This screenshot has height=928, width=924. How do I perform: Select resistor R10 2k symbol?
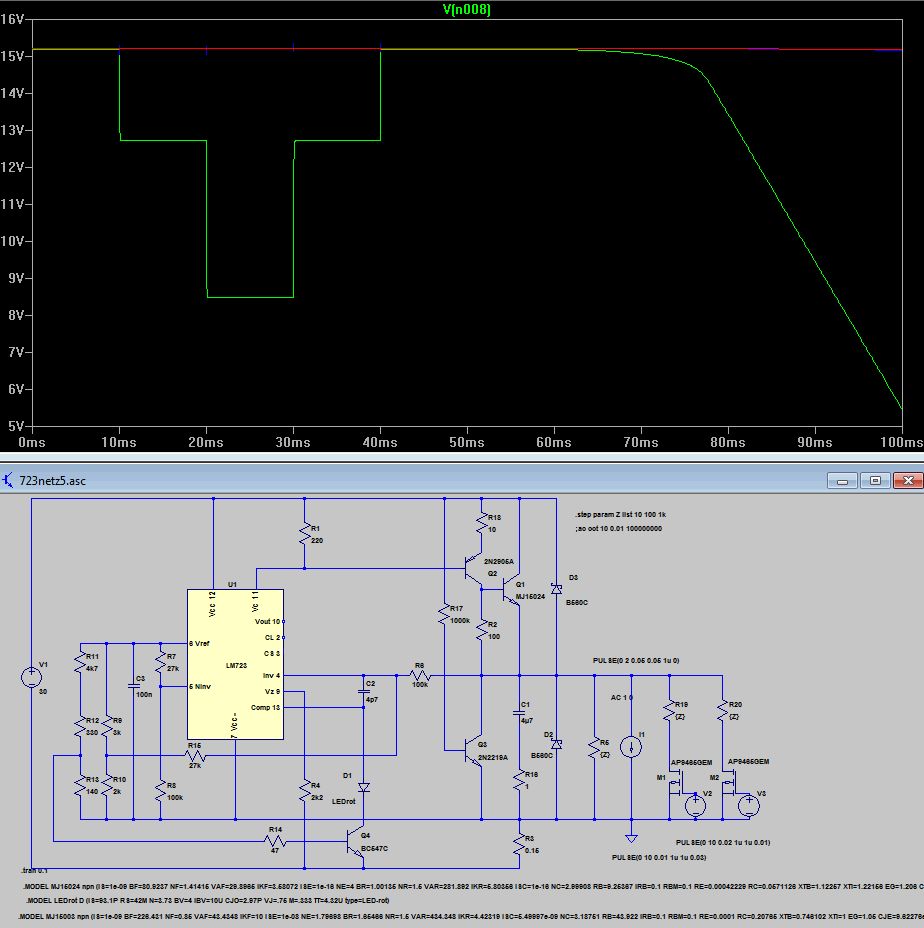coord(107,785)
